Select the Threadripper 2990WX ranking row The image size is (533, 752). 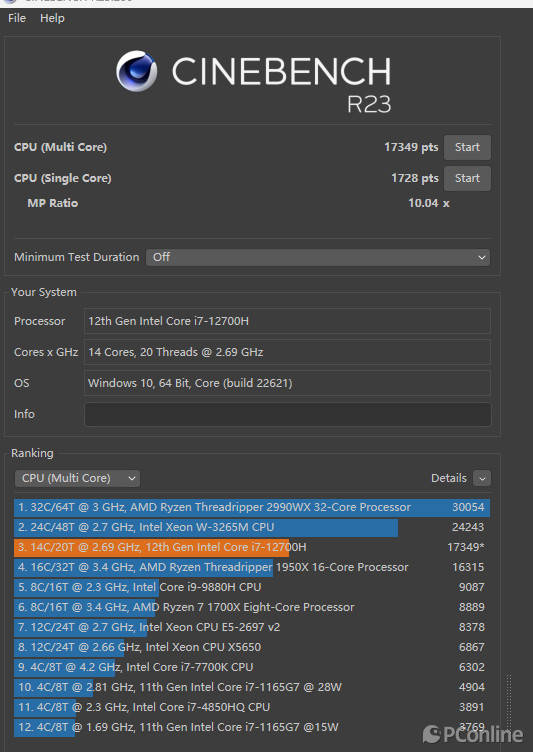pos(252,507)
